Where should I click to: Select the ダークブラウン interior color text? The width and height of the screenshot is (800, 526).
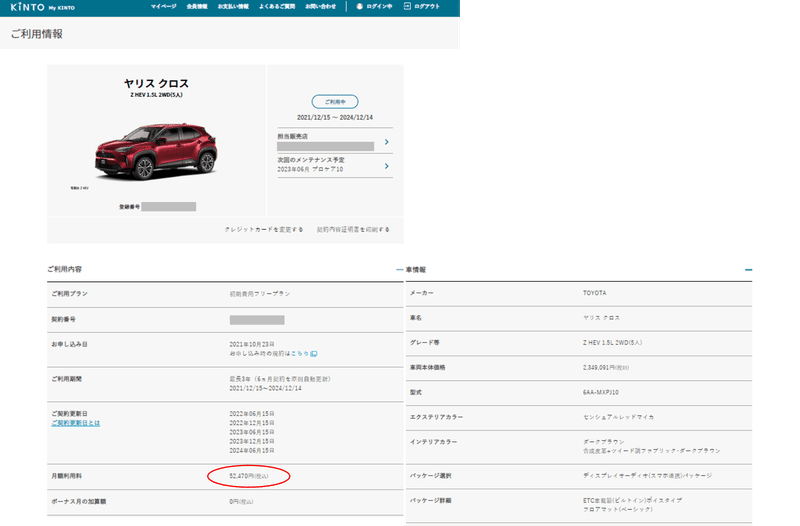[x=604, y=442]
